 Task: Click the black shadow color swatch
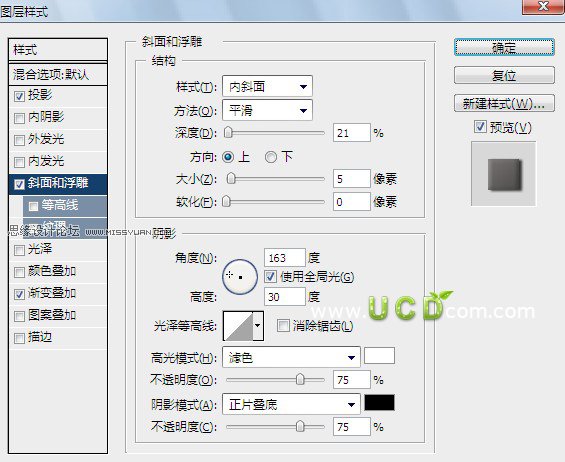[379, 403]
